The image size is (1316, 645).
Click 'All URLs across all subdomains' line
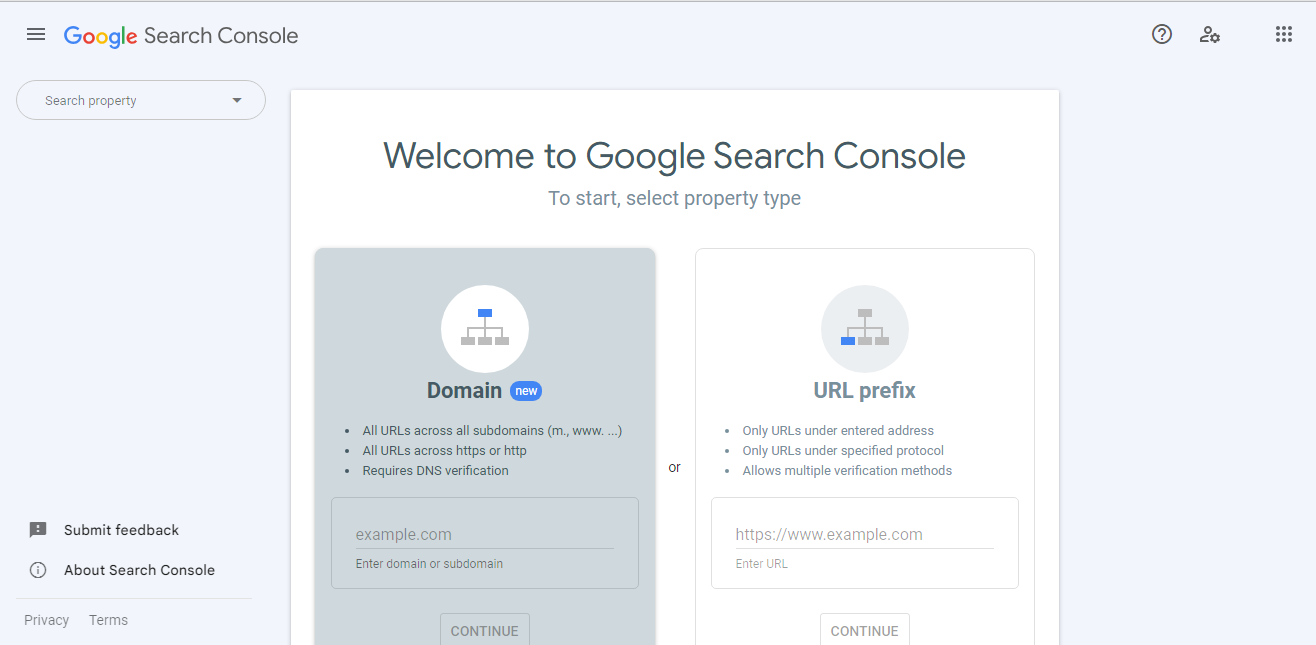[x=493, y=431]
